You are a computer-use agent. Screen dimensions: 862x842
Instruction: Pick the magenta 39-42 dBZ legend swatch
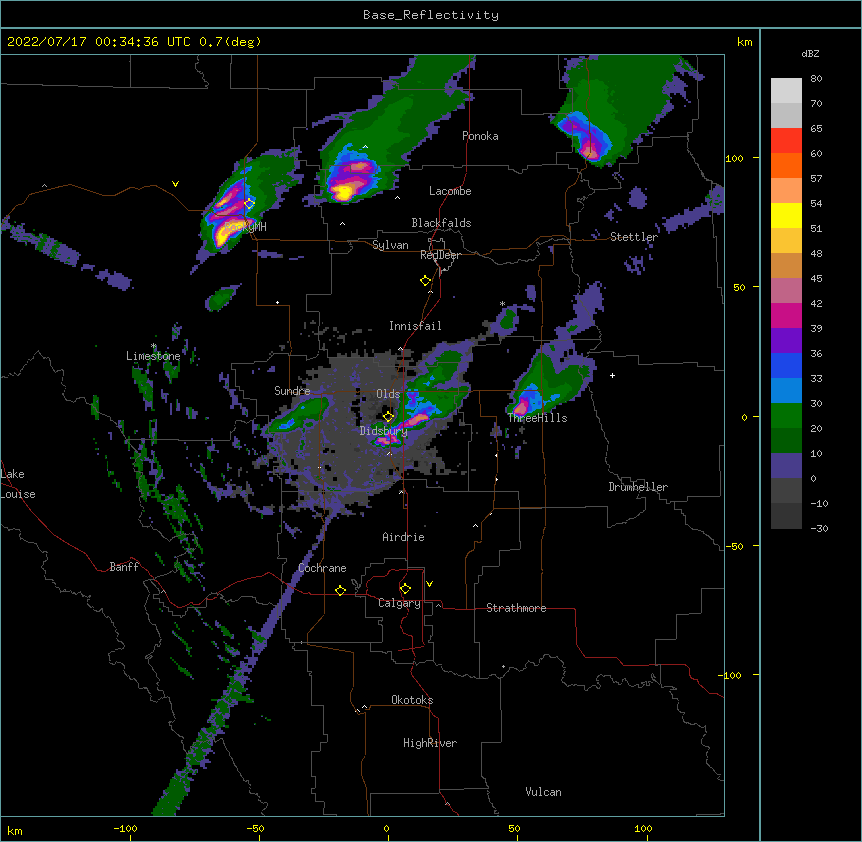coord(786,315)
